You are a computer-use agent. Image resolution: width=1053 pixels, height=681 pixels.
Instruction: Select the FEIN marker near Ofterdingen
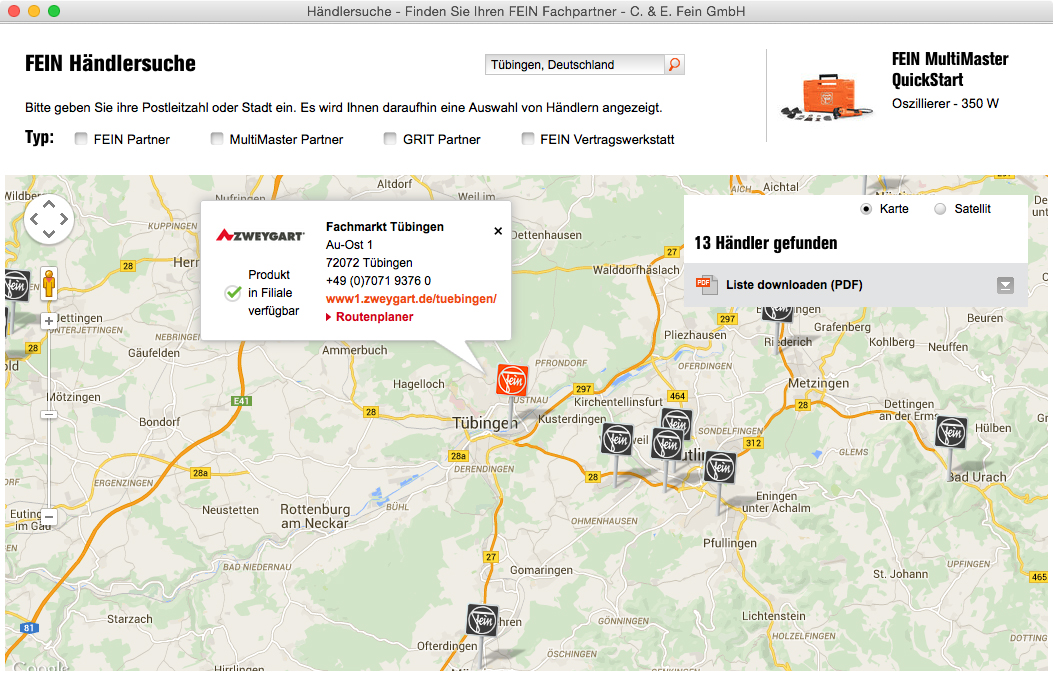pyautogui.click(x=482, y=621)
